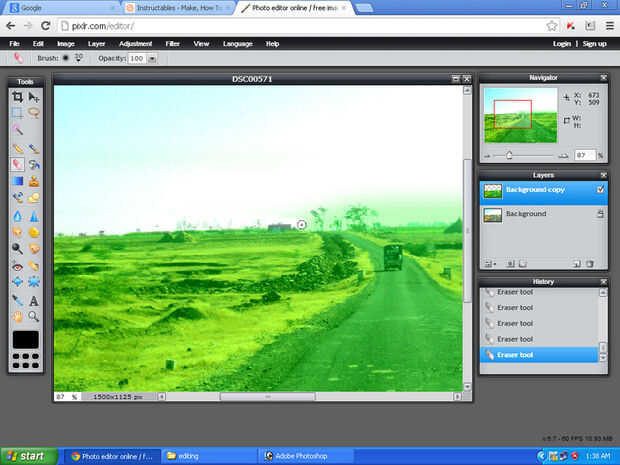Open the View menu

coord(201,44)
